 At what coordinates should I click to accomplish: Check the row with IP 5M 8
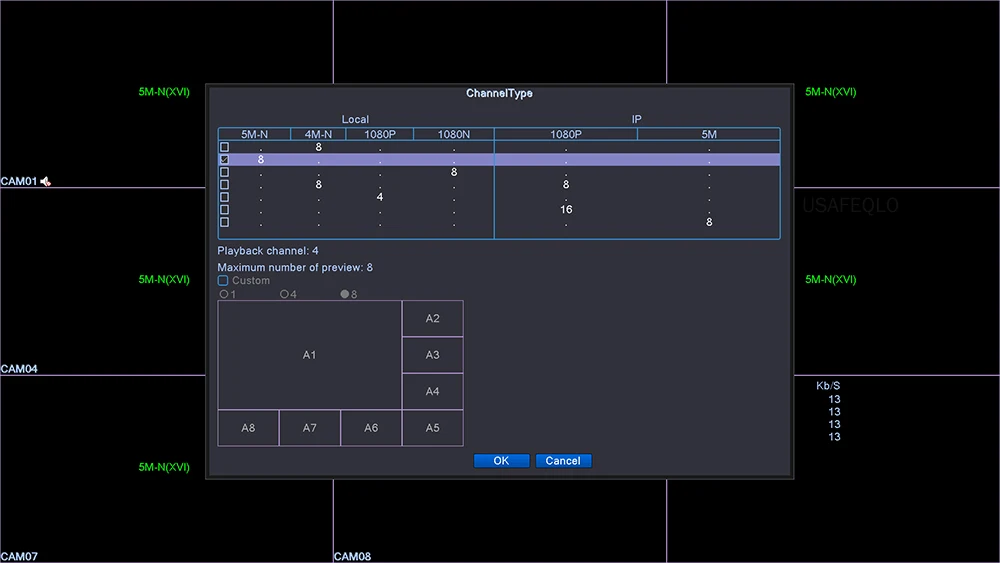point(224,223)
